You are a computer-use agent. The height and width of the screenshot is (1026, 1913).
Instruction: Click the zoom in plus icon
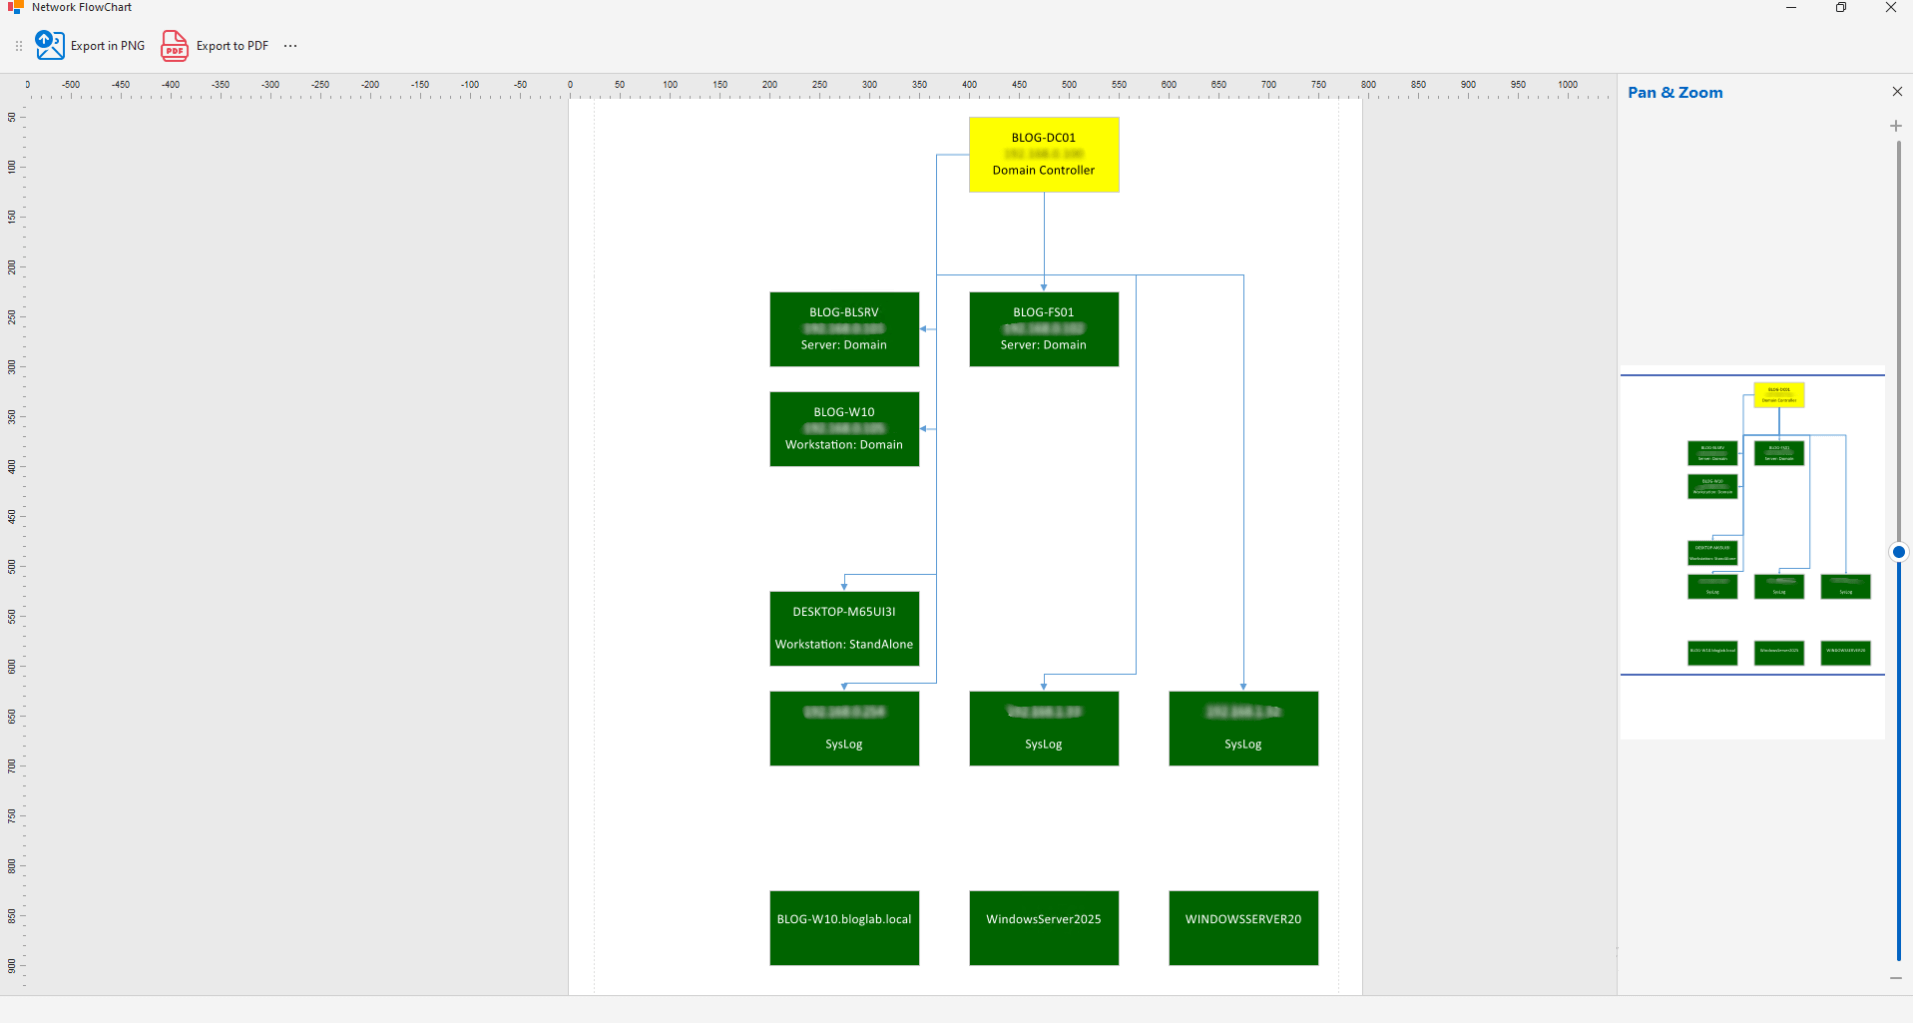[x=1896, y=126]
